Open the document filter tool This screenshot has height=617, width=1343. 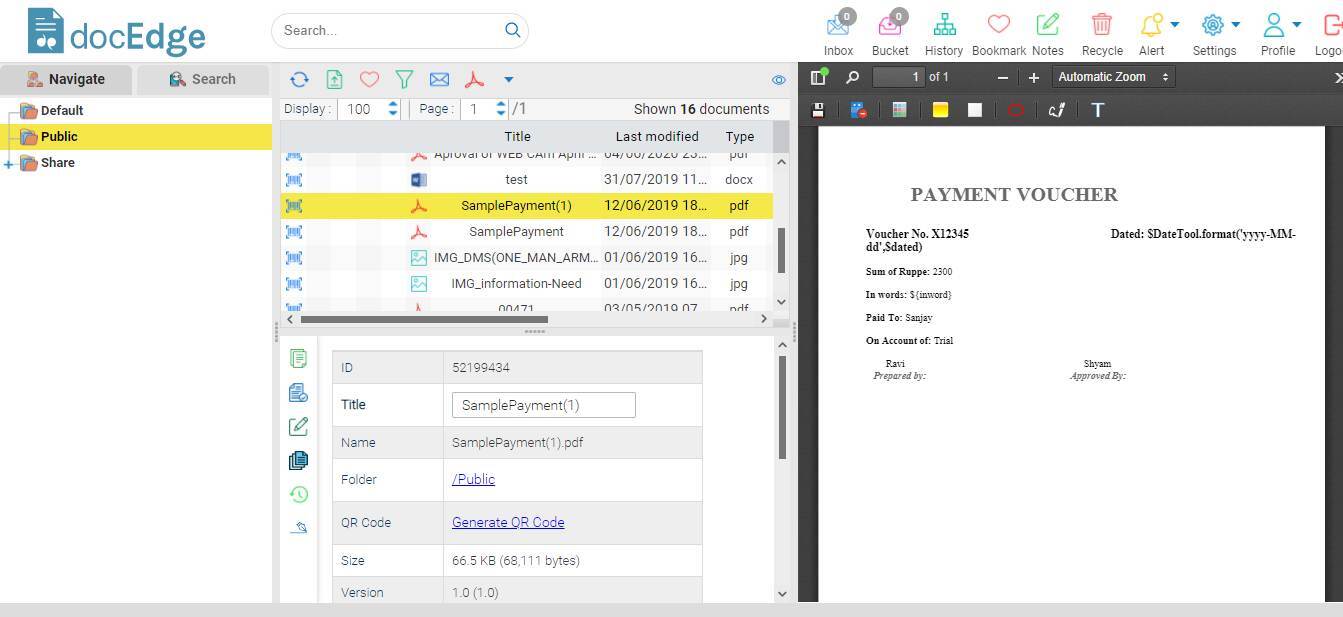[x=404, y=79]
